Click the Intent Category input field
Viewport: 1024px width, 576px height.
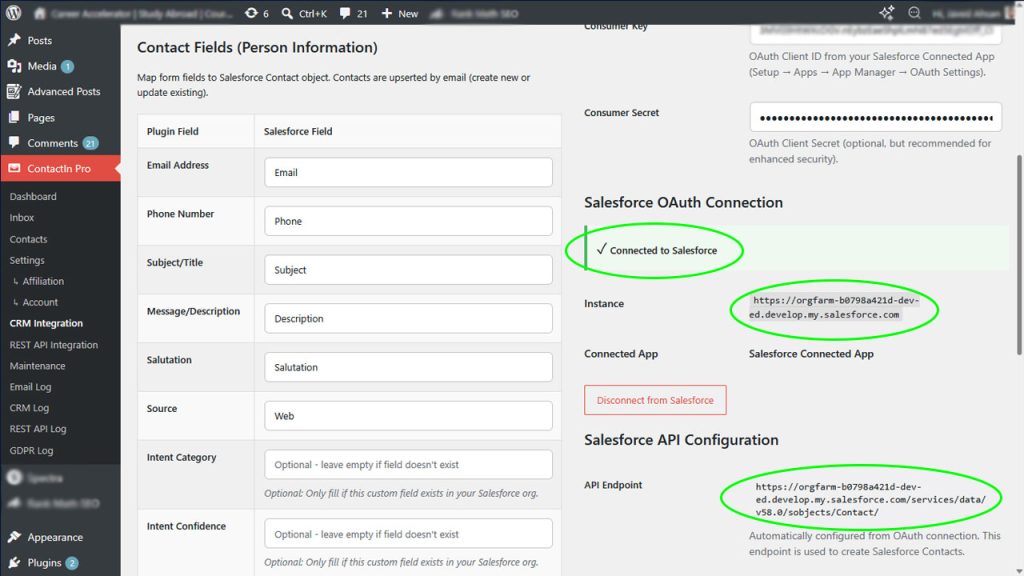point(408,464)
